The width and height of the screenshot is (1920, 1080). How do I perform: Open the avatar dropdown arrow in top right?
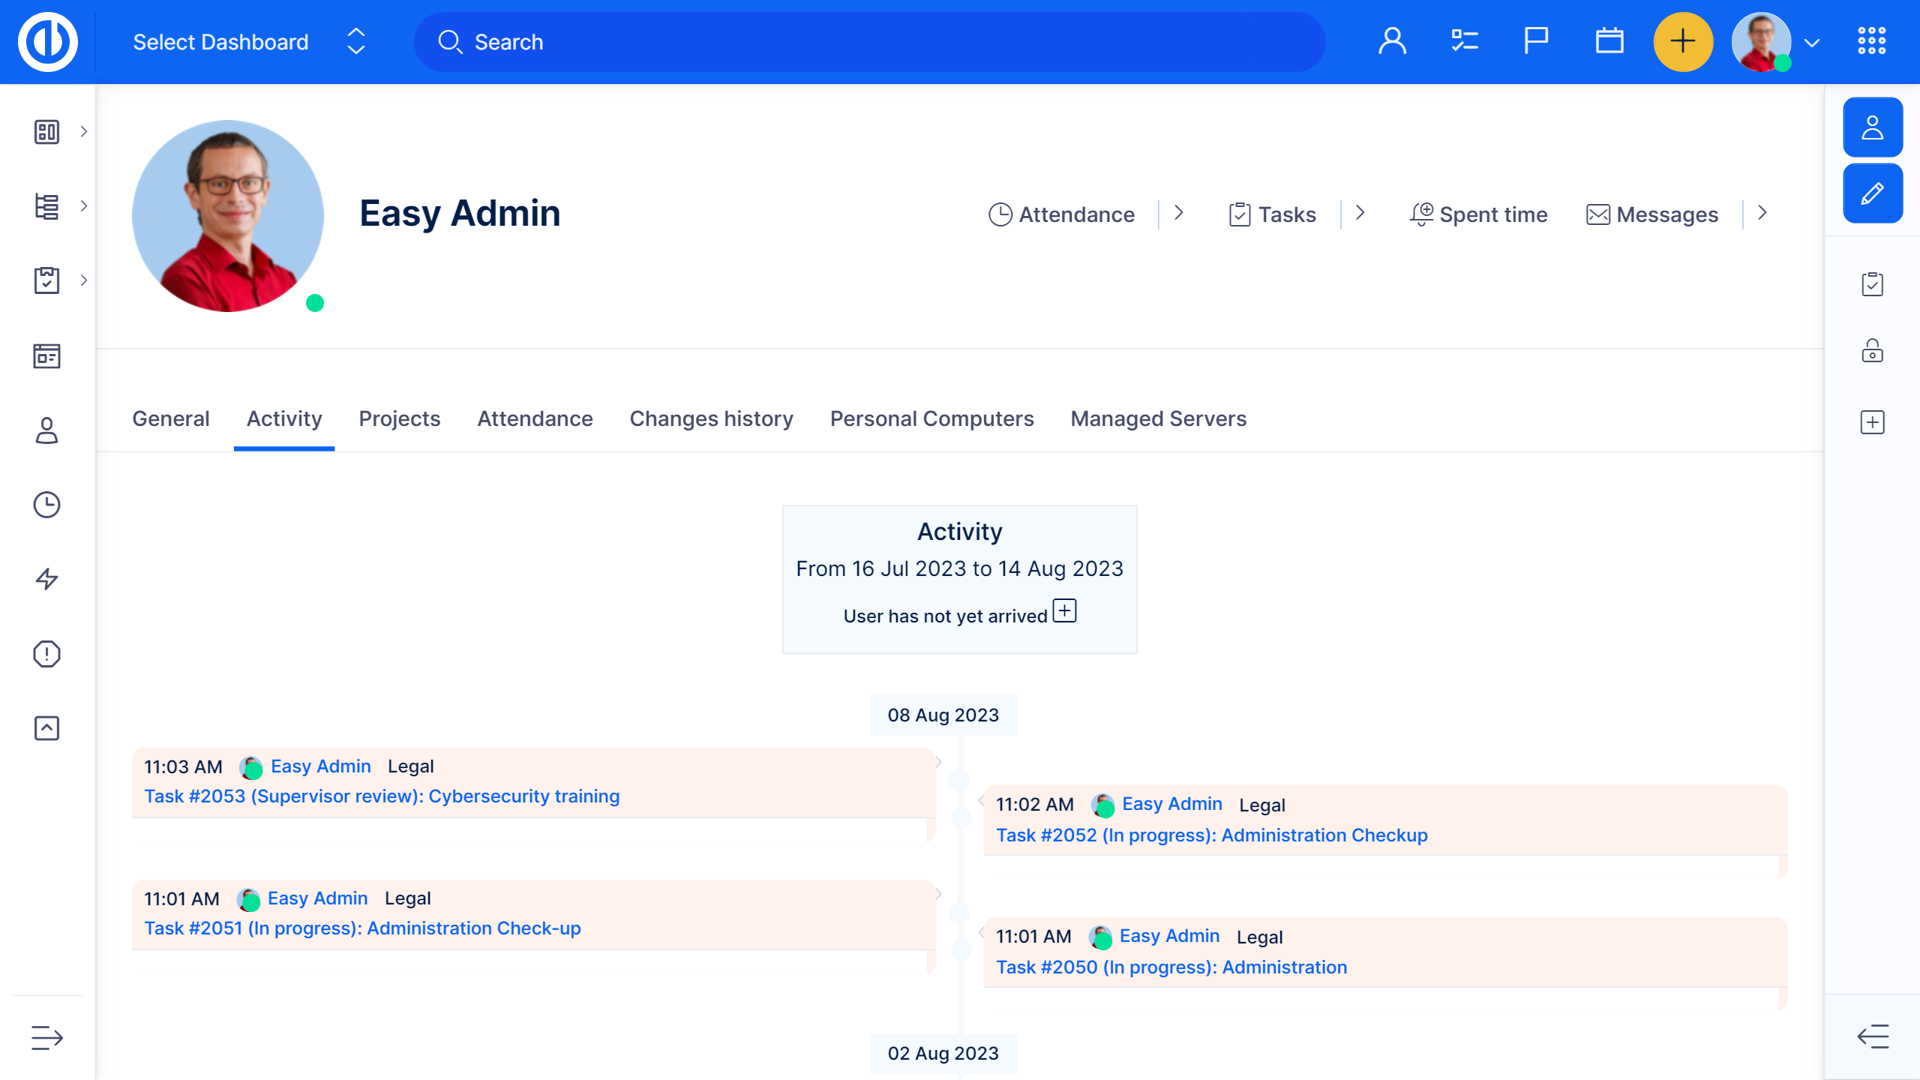(1812, 44)
